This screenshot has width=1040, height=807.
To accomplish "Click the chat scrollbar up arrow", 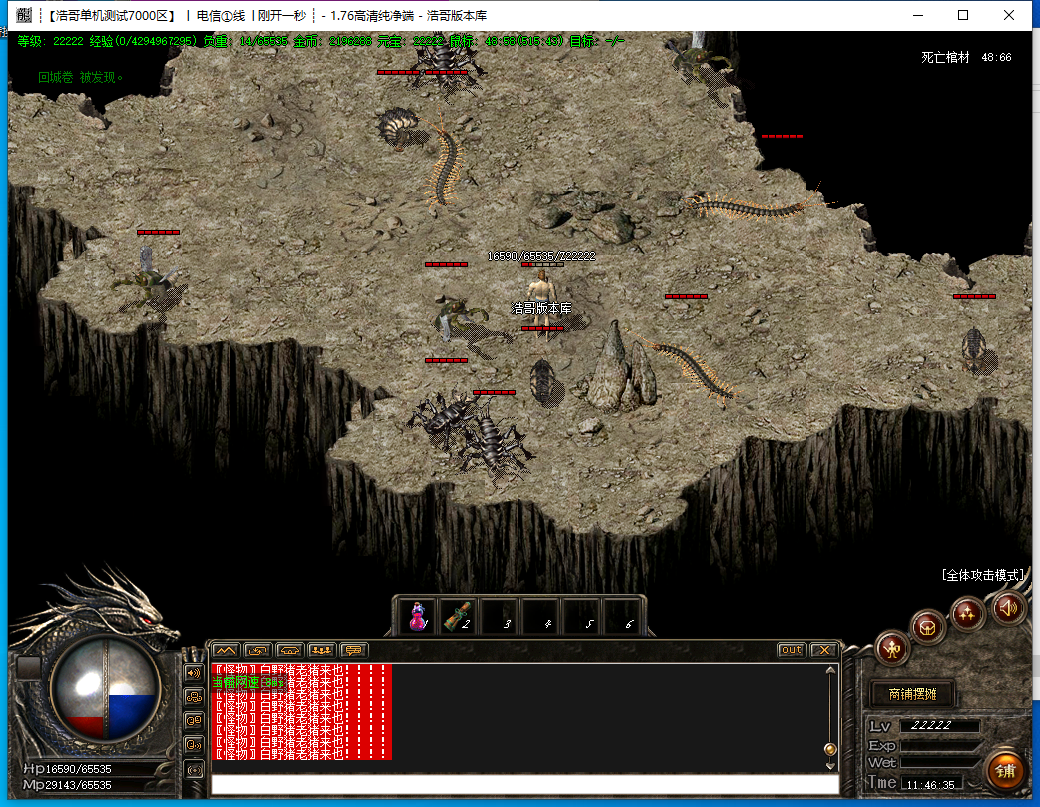I will click(x=830, y=670).
